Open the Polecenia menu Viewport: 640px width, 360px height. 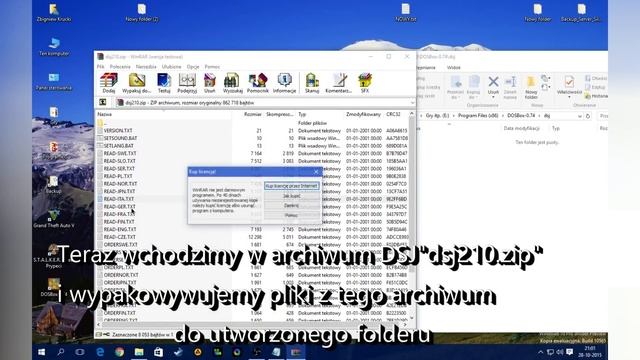coord(120,67)
